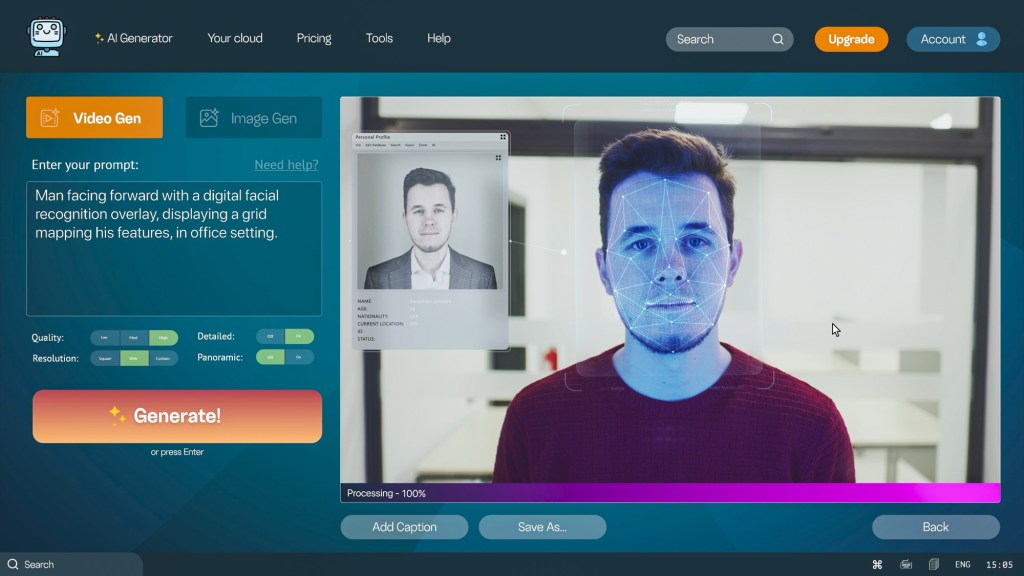Click the Account user avatar icon
The height and width of the screenshot is (576, 1024).
[981, 39]
